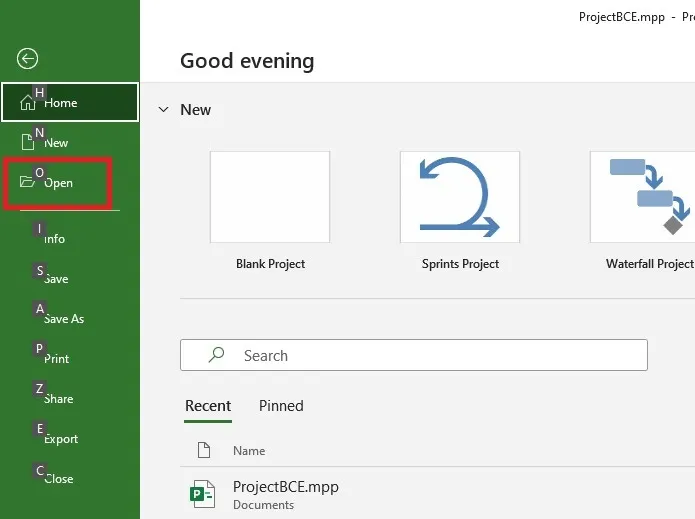Image resolution: width=695 pixels, height=519 pixels.
Task: Click the magnifier icon in search box
Action: [x=216, y=355]
